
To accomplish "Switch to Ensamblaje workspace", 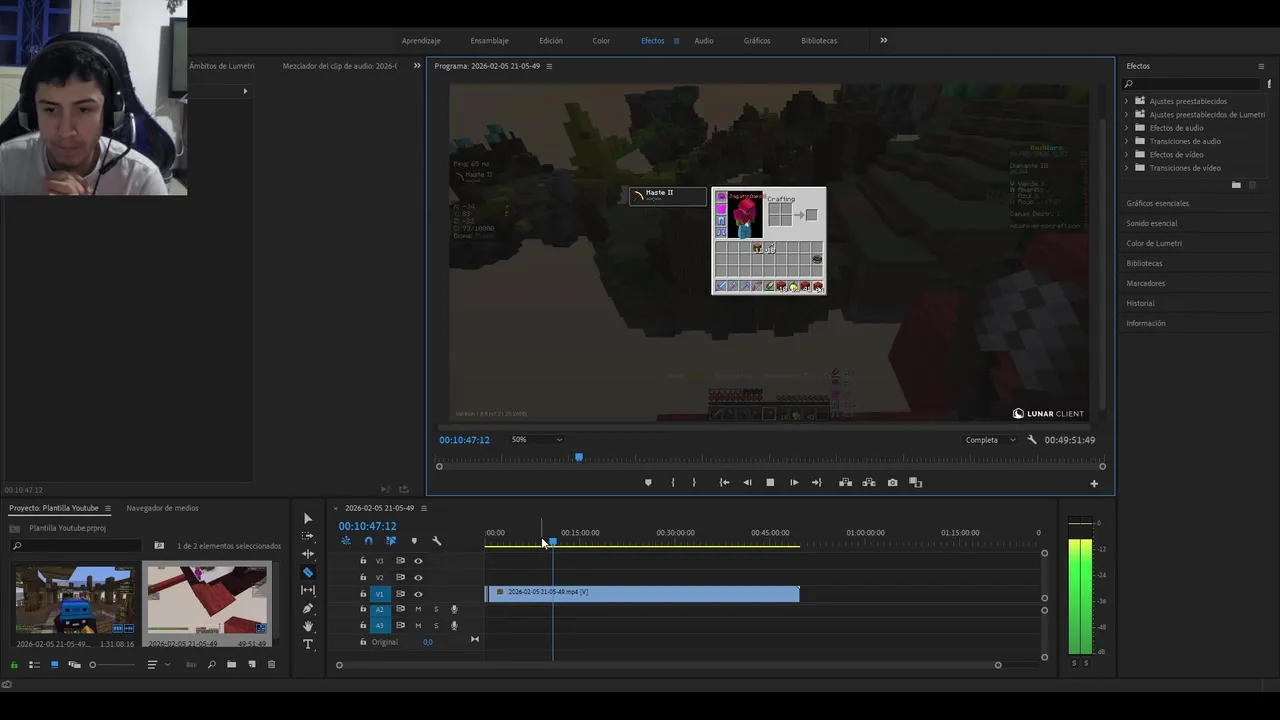I will coord(490,41).
